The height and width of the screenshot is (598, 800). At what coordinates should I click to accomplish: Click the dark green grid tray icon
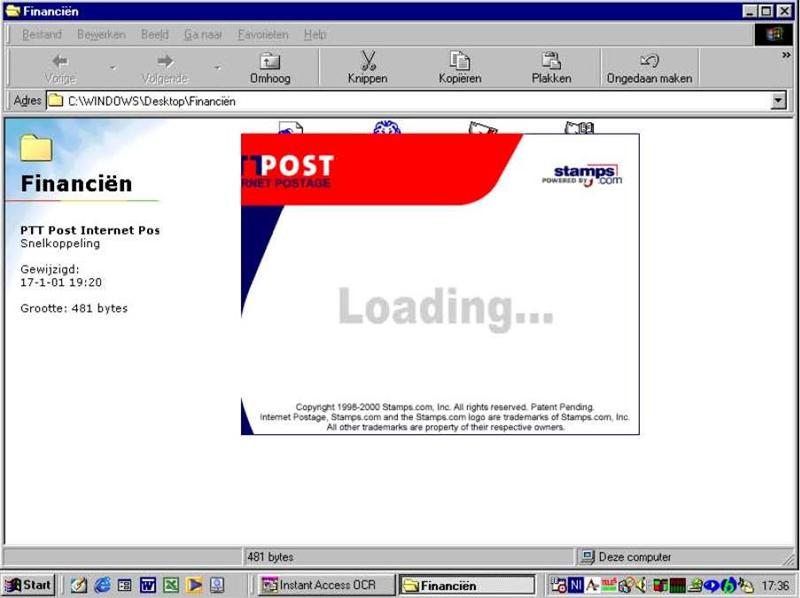[x=678, y=585]
